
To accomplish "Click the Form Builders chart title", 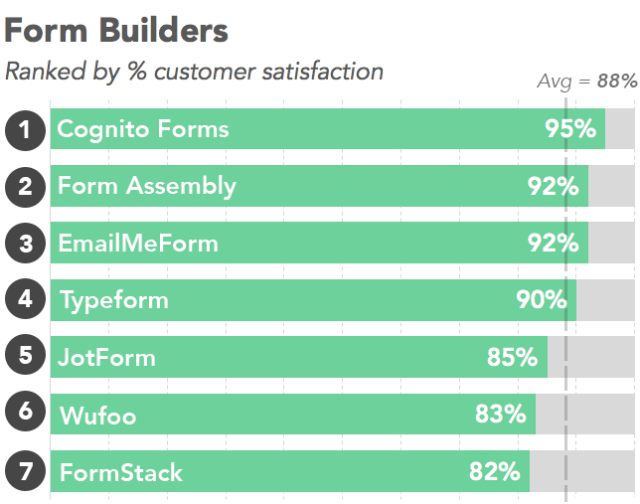I will (x=117, y=30).
